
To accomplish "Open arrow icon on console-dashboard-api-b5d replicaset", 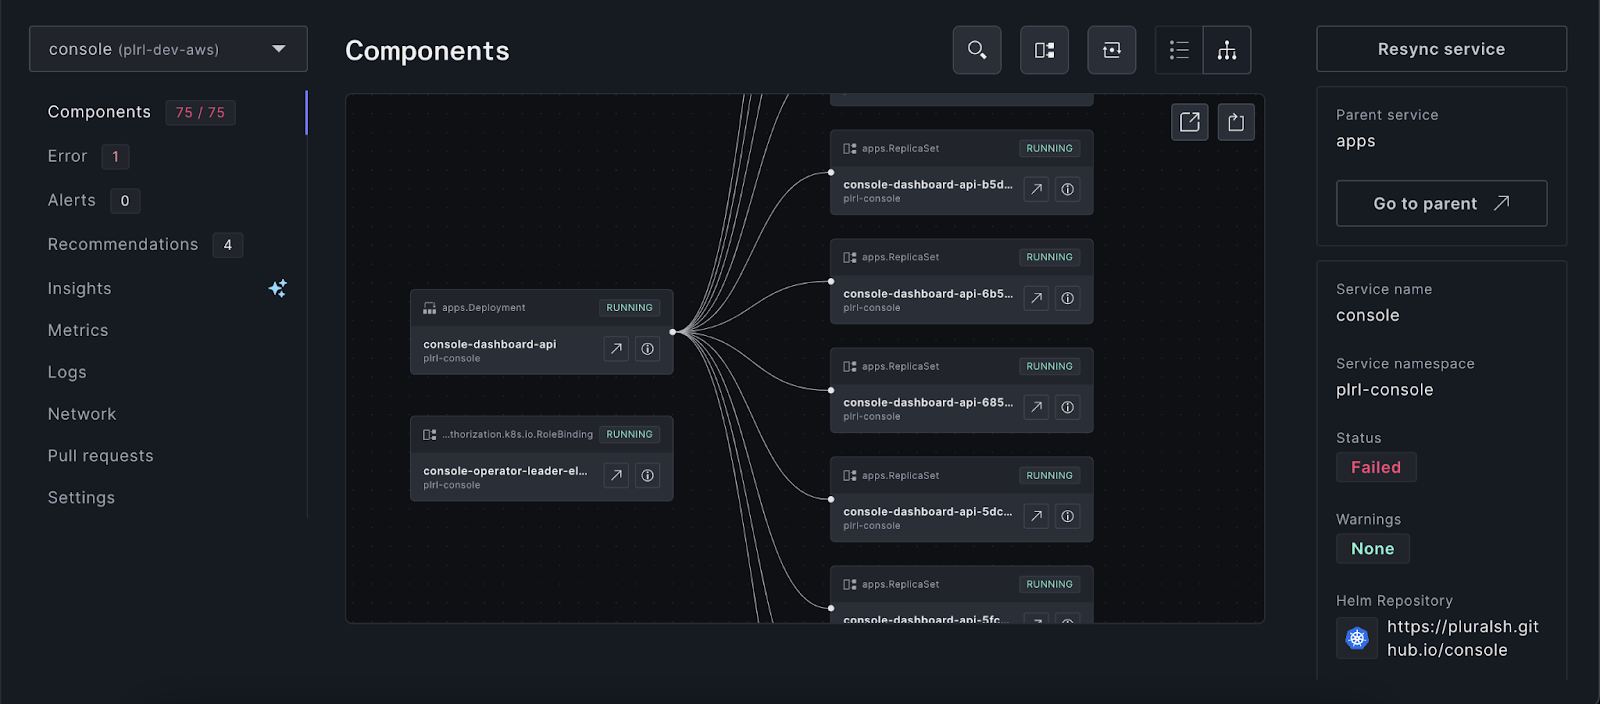I will point(1036,189).
